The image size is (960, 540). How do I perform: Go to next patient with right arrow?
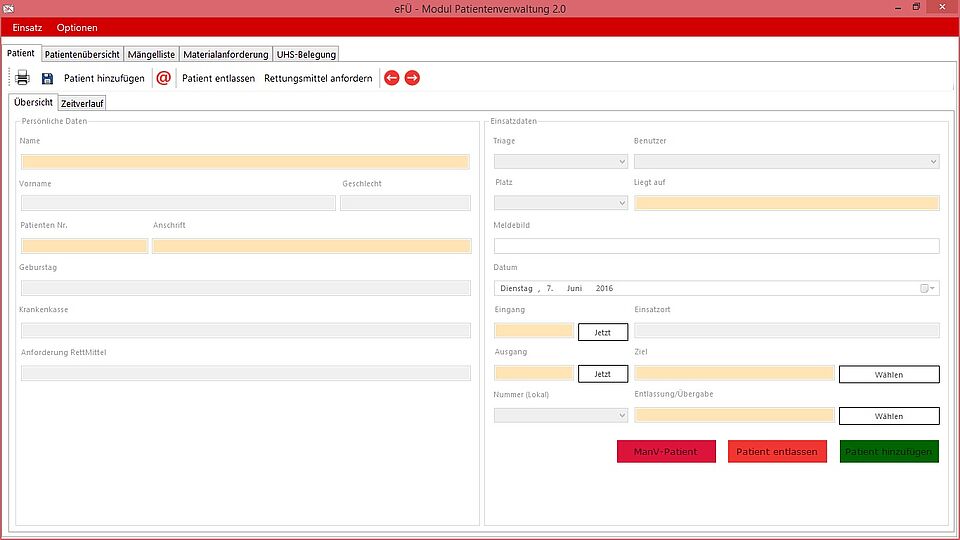[413, 78]
